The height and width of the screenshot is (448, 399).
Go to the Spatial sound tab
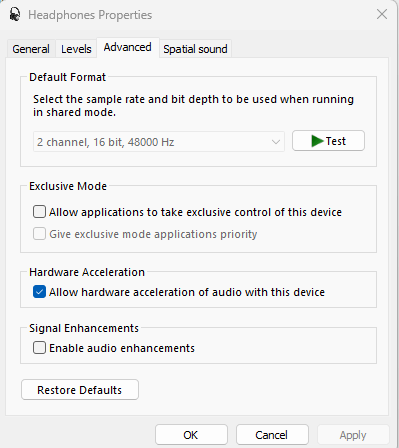[195, 49]
